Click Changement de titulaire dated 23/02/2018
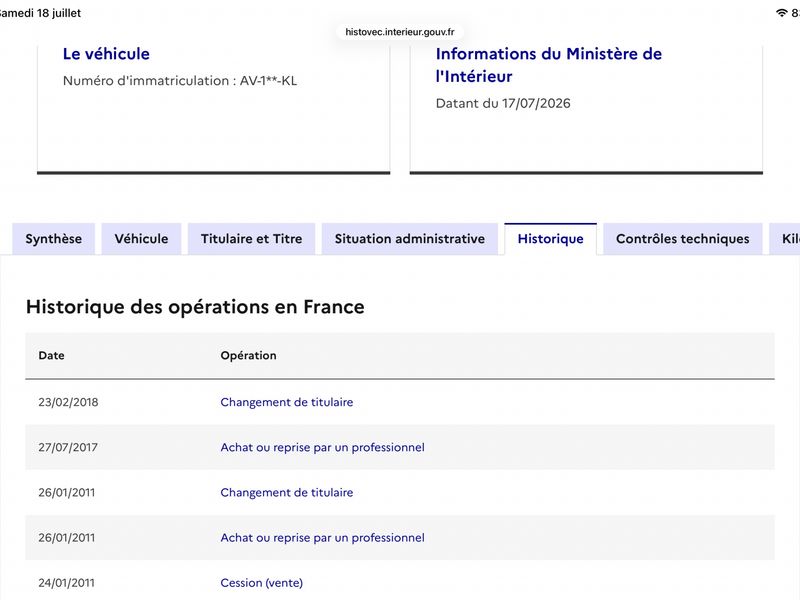Viewport: 800px width, 600px height. (x=287, y=402)
